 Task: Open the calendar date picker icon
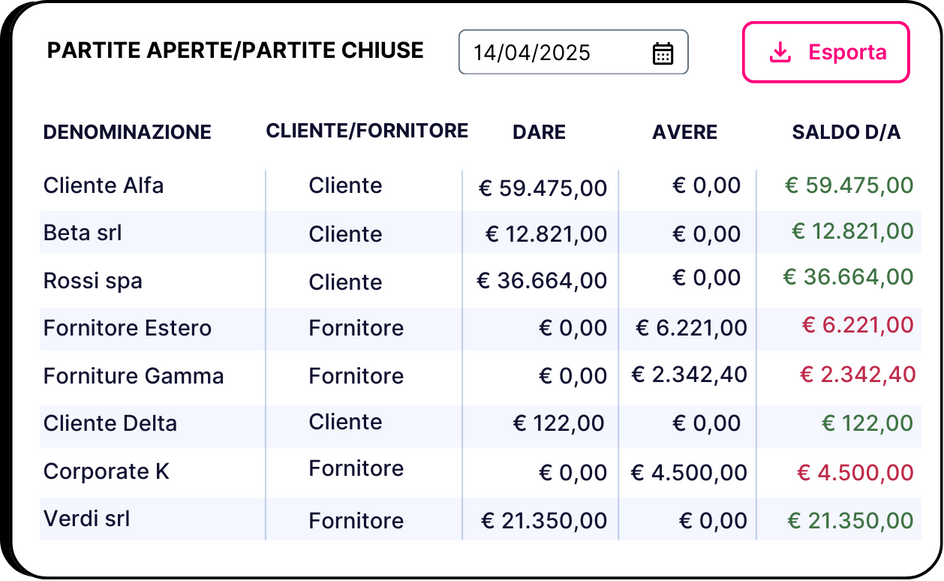click(662, 53)
